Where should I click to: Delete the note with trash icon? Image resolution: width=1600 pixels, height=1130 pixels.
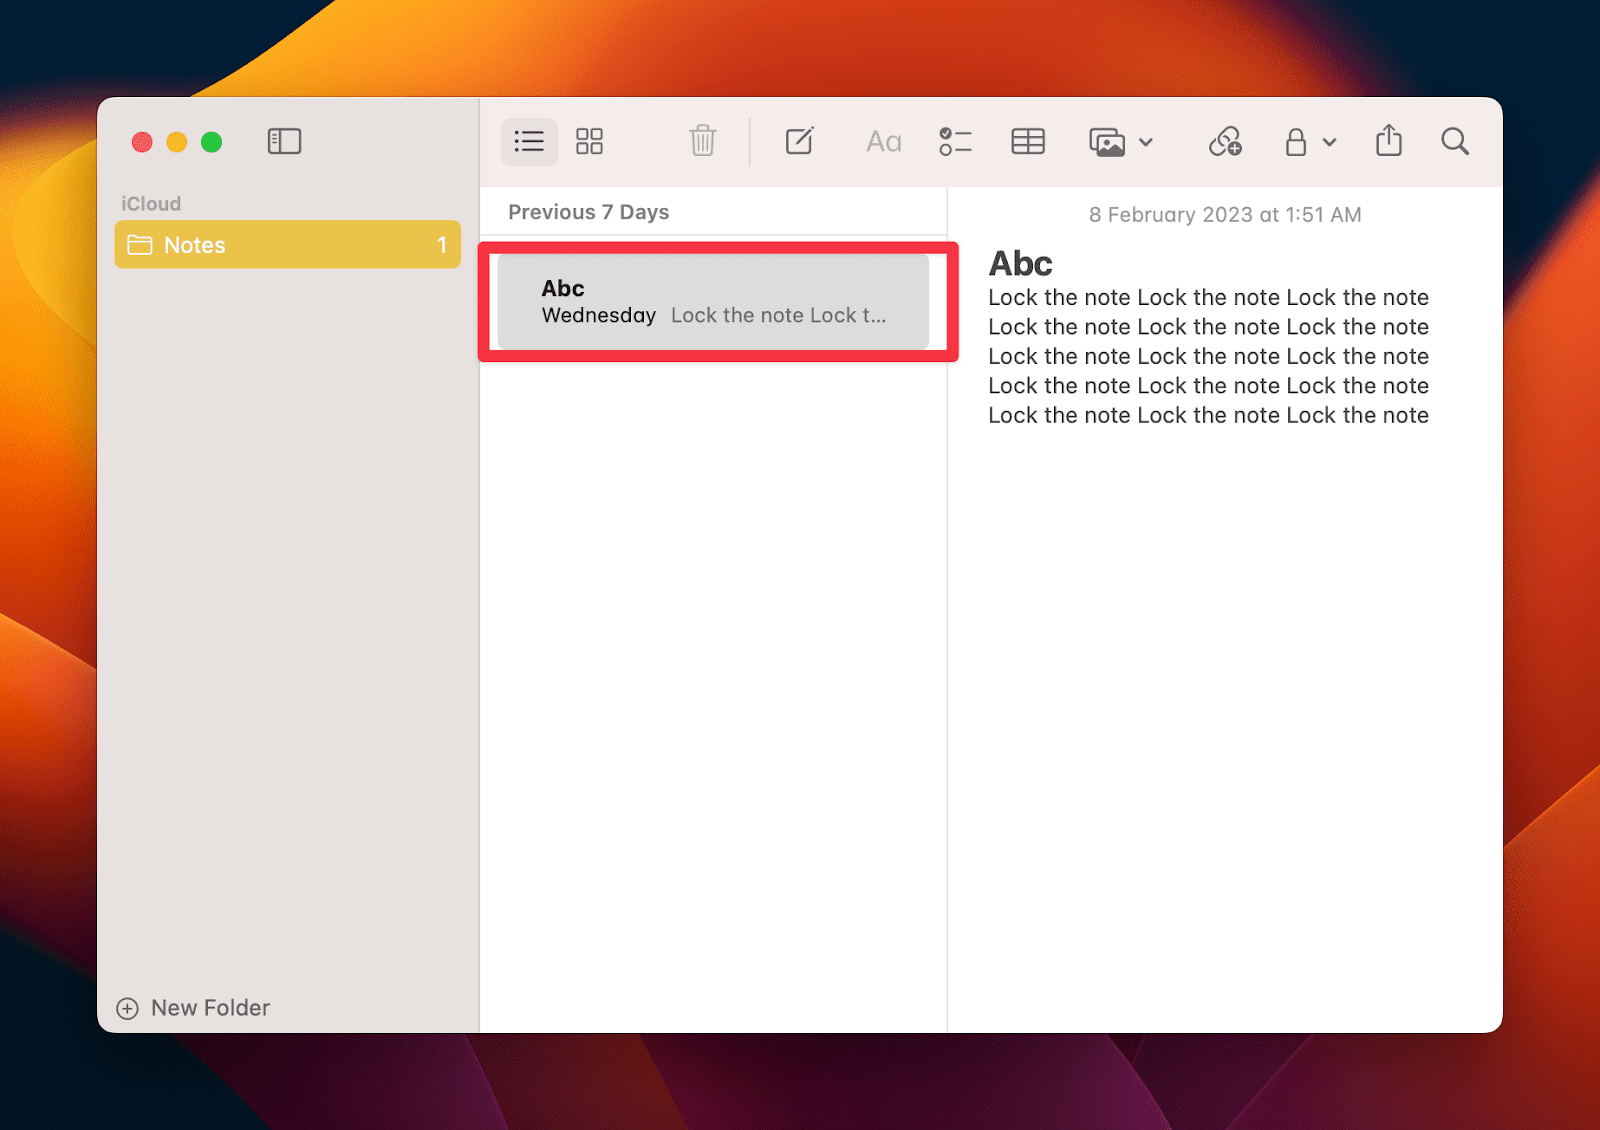tap(703, 141)
